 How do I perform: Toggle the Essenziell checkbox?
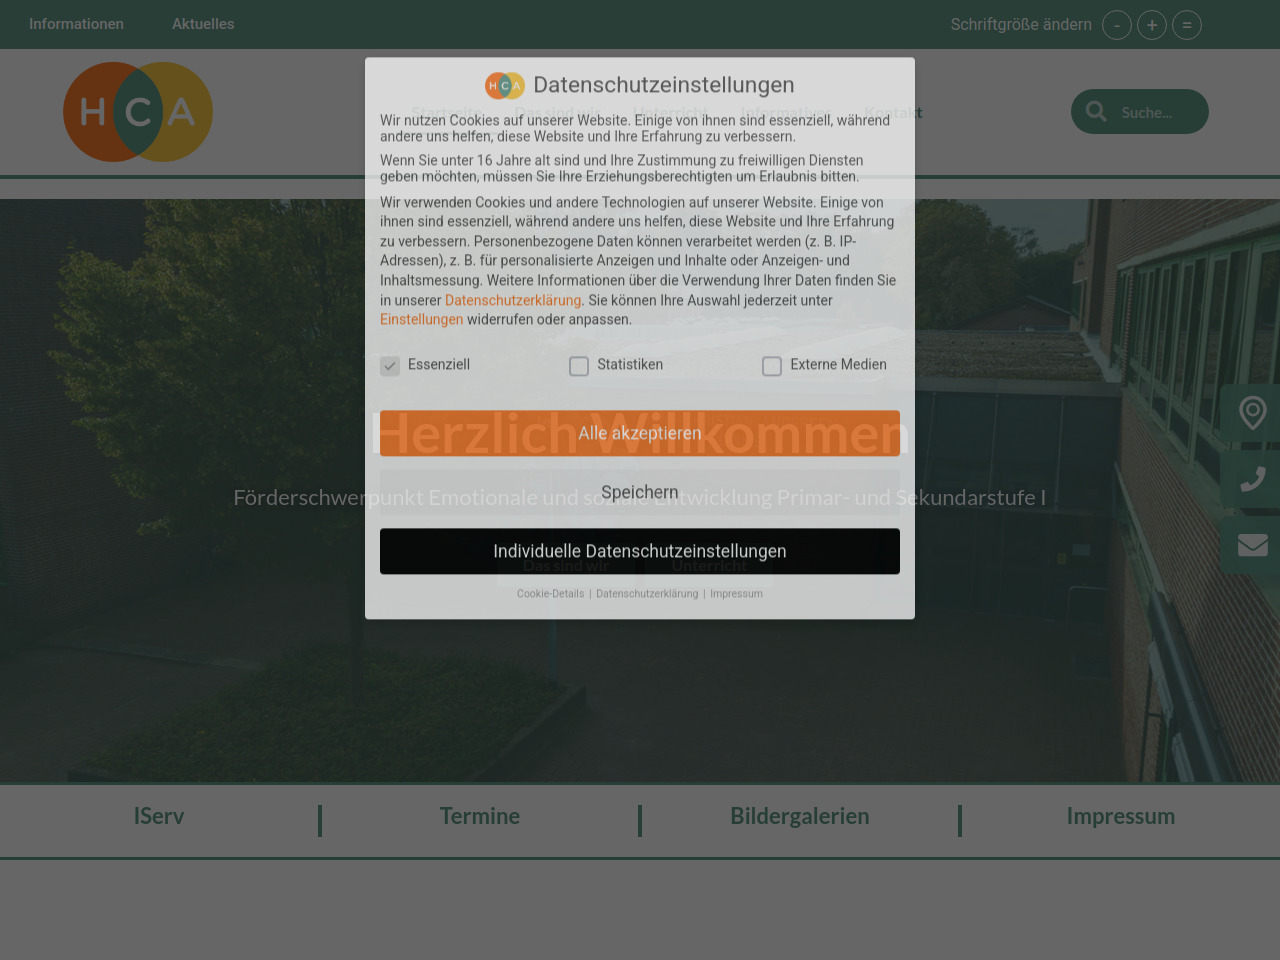pos(390,366)
